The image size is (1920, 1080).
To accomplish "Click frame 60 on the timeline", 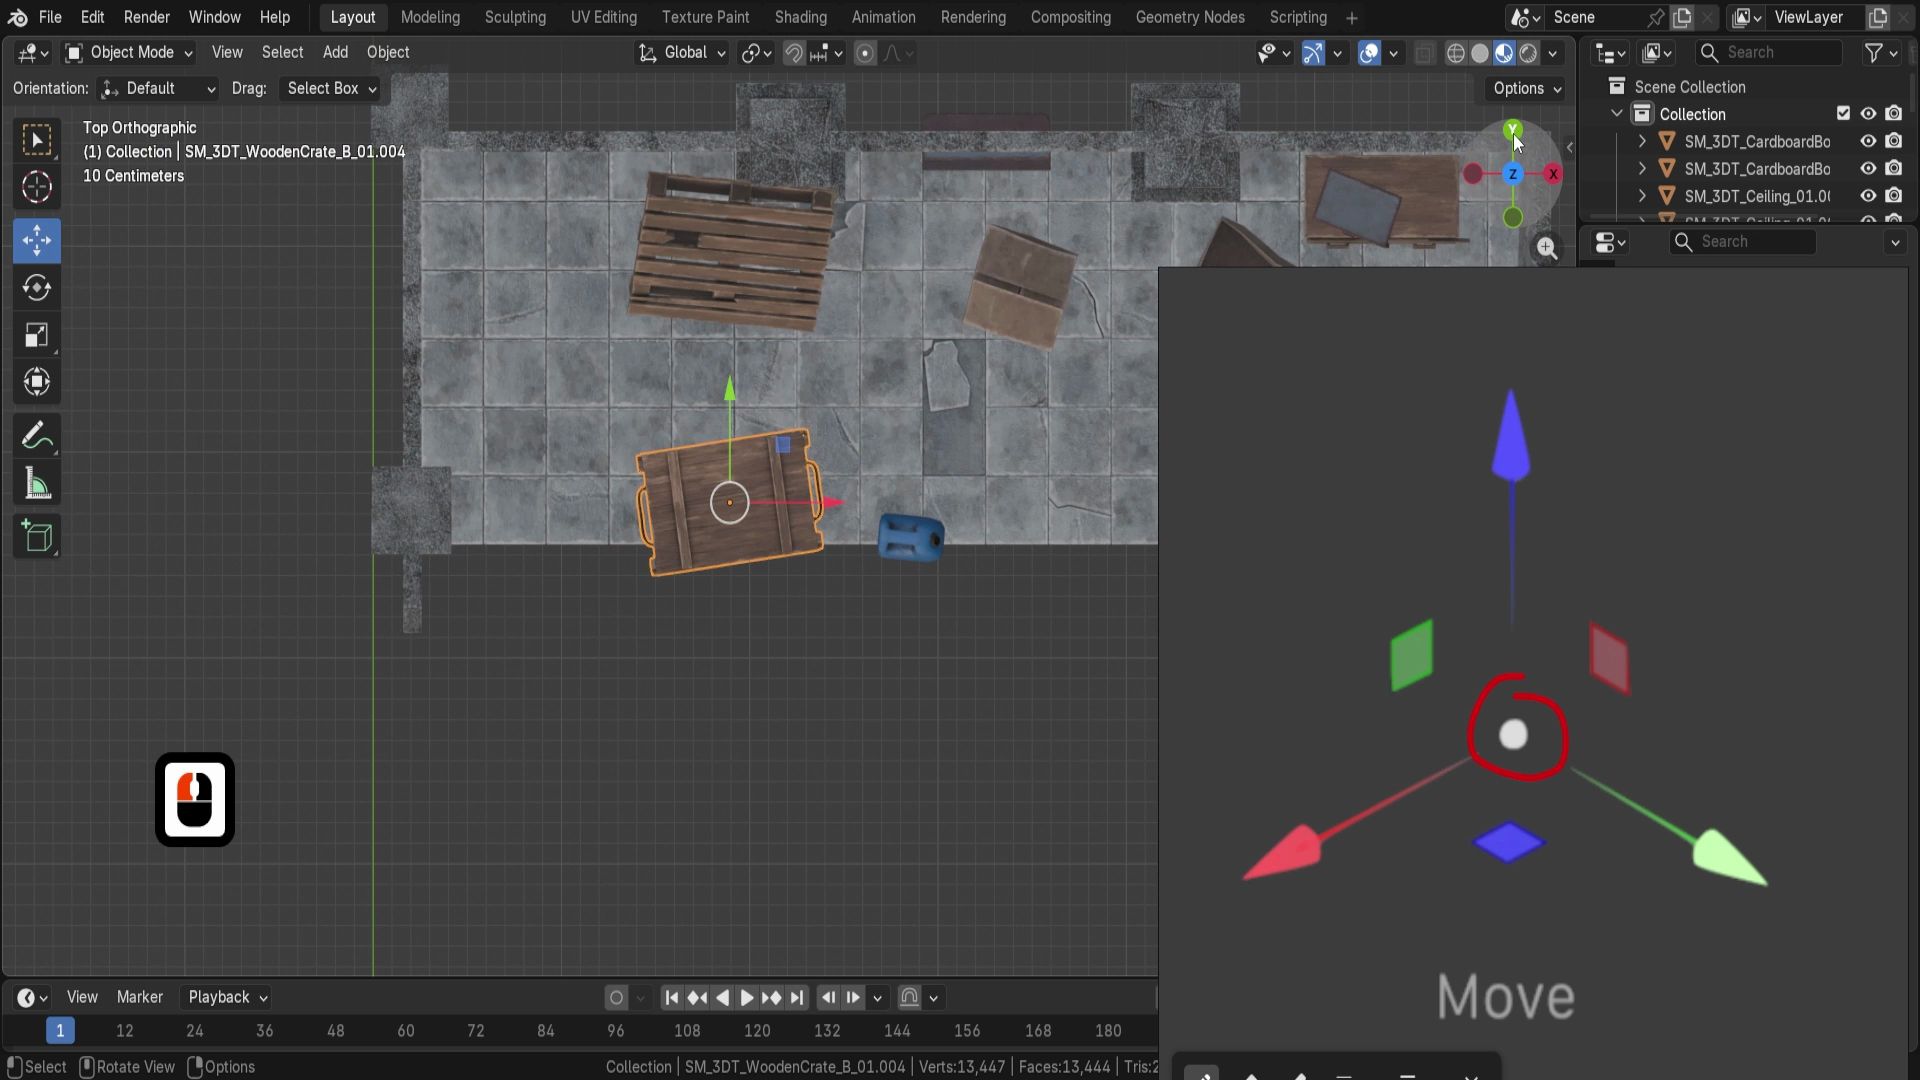I will [x=405, y=1031].
